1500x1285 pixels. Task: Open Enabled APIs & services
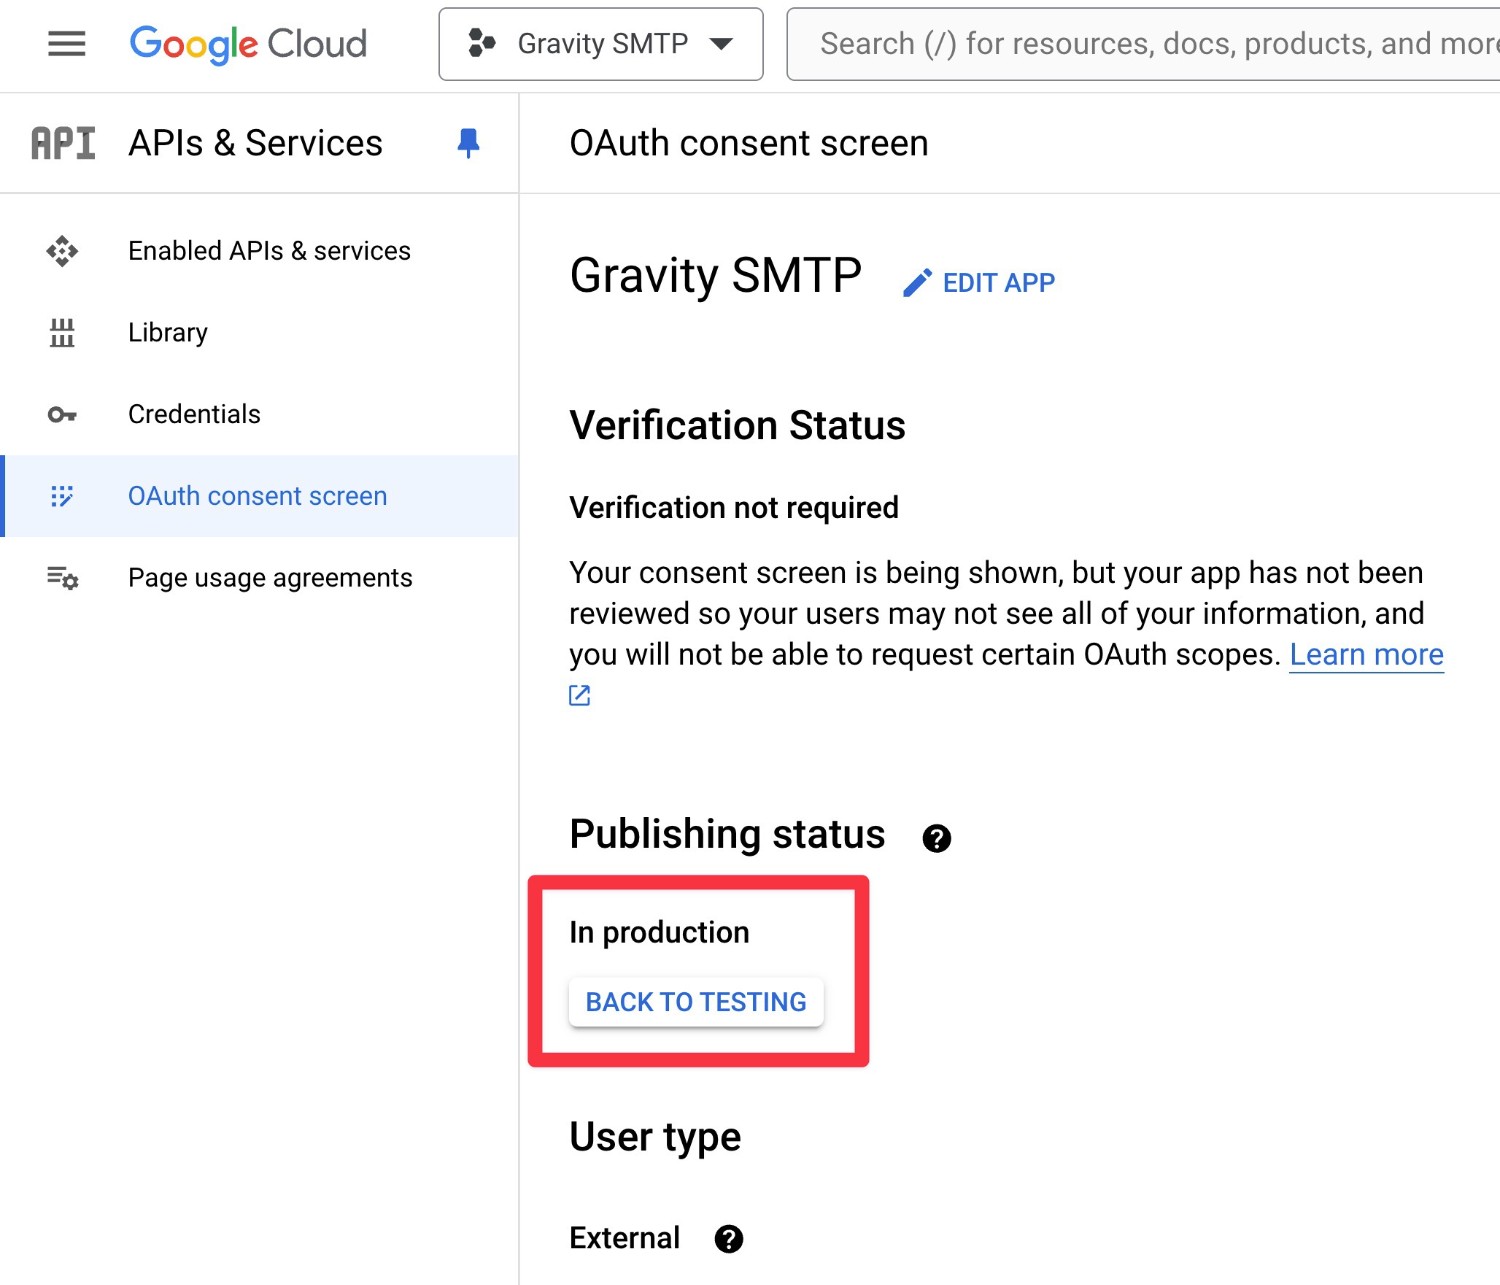pyautogui.click(x=259, y=251)
